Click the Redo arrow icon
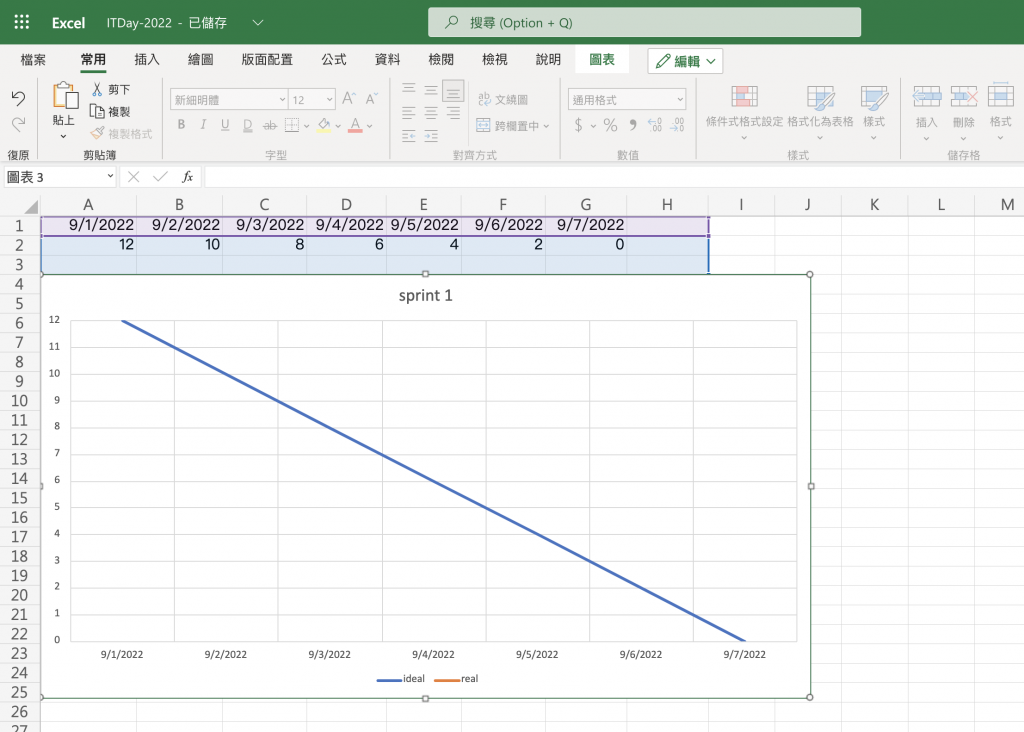Image resolution: width=1024 pixels, height=732 pixels. click(x=18, y=123)
